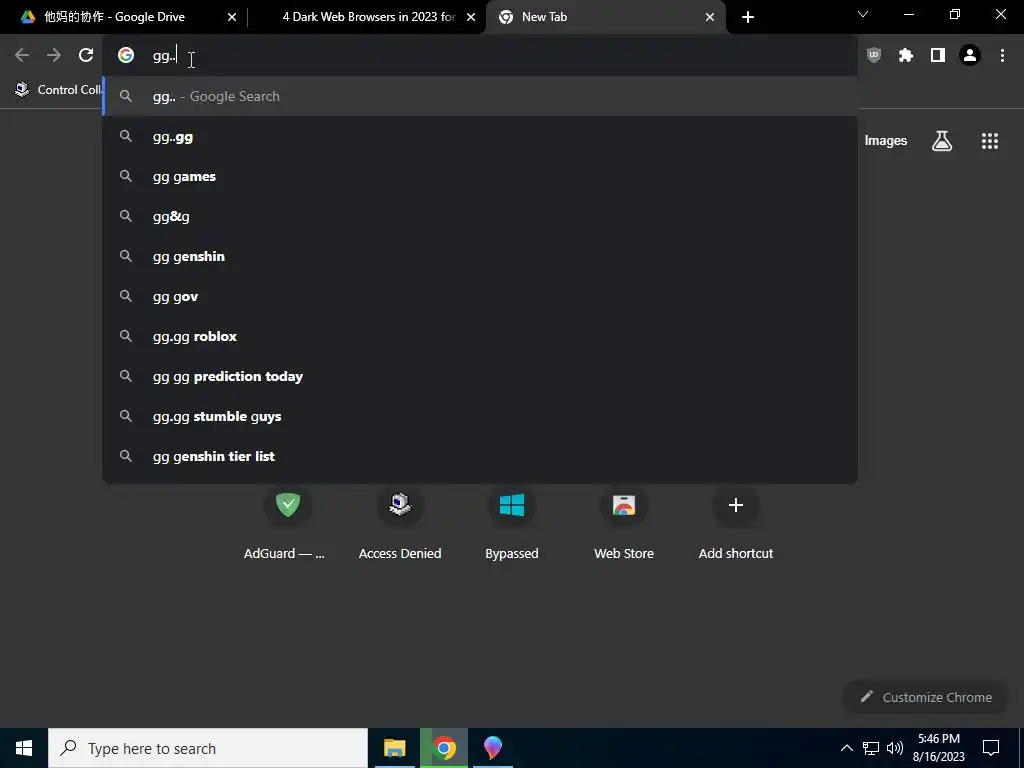
Task: Click the Add shortcut plus icon
Action: 736,505
